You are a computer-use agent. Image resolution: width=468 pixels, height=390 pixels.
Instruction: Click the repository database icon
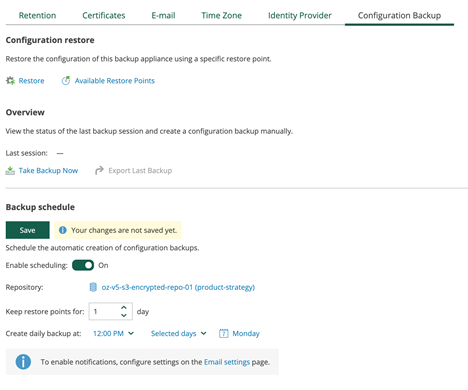[x=93, y=287]
